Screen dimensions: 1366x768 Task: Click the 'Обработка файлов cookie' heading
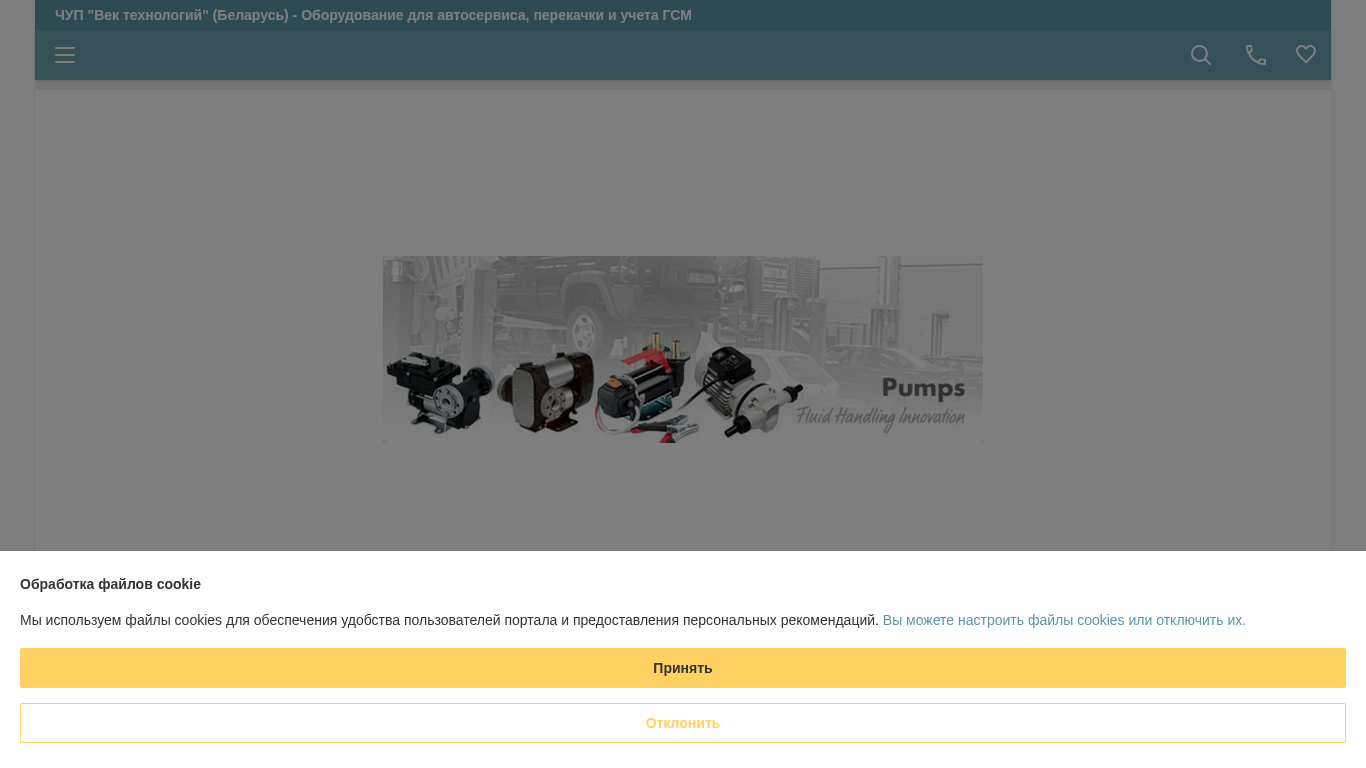point(110,584)
